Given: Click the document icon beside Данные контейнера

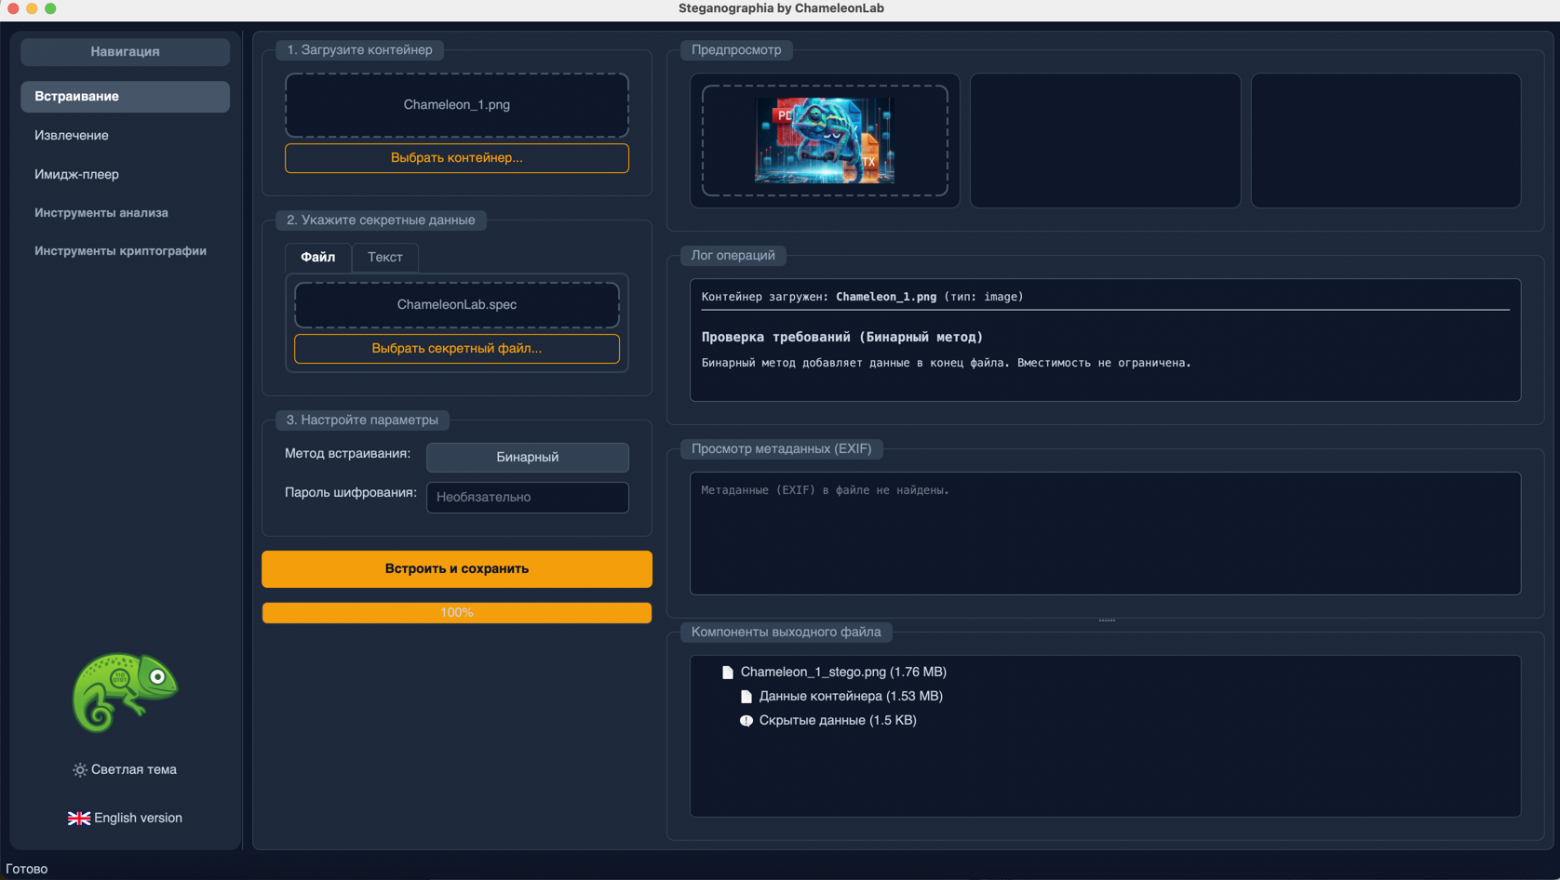Looking at the screenshot, I should tap(744, 695).
